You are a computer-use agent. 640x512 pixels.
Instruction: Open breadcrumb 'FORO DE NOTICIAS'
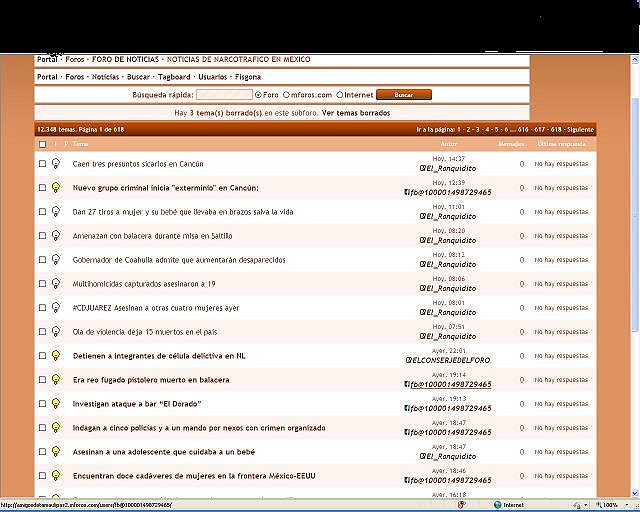[x=125, y=59]
